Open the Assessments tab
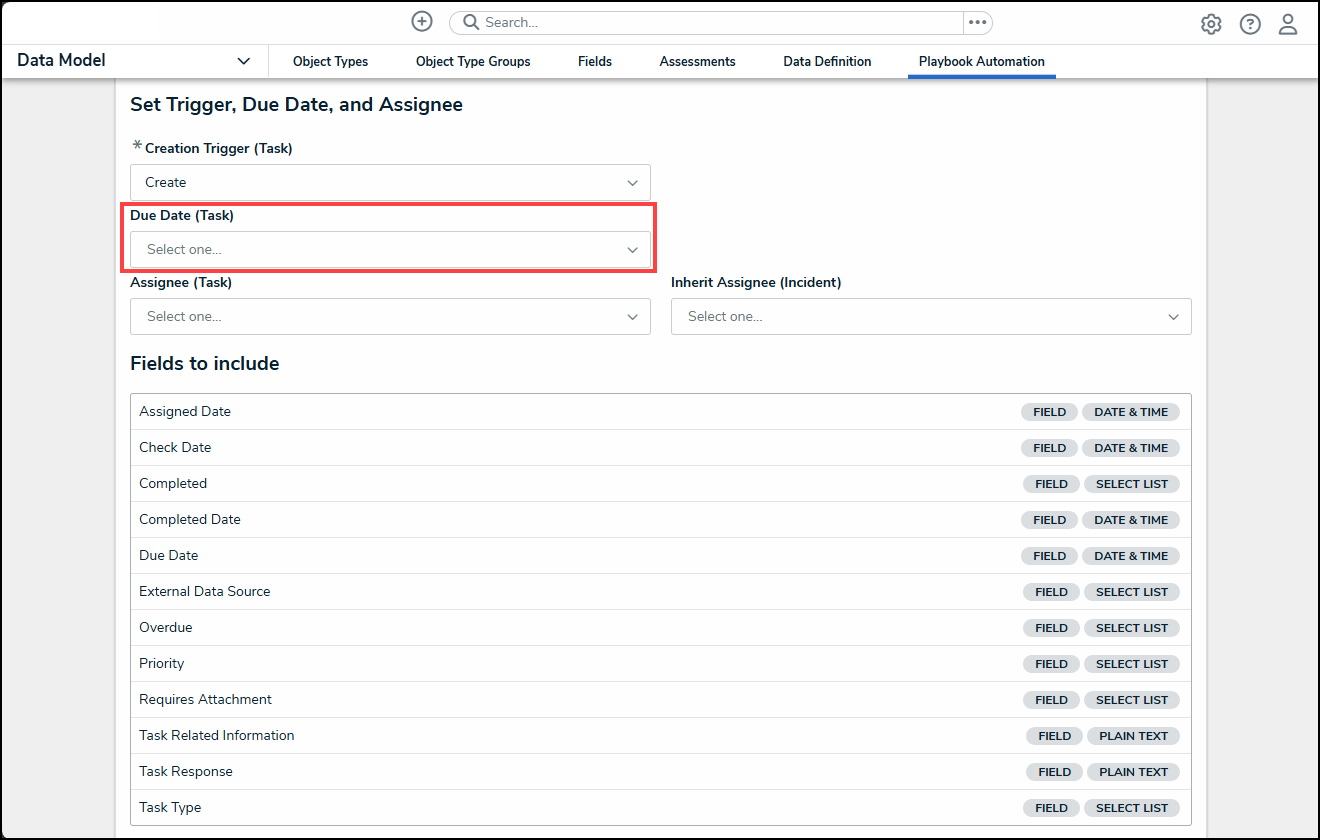The image size is (1320, 840). 697,62
